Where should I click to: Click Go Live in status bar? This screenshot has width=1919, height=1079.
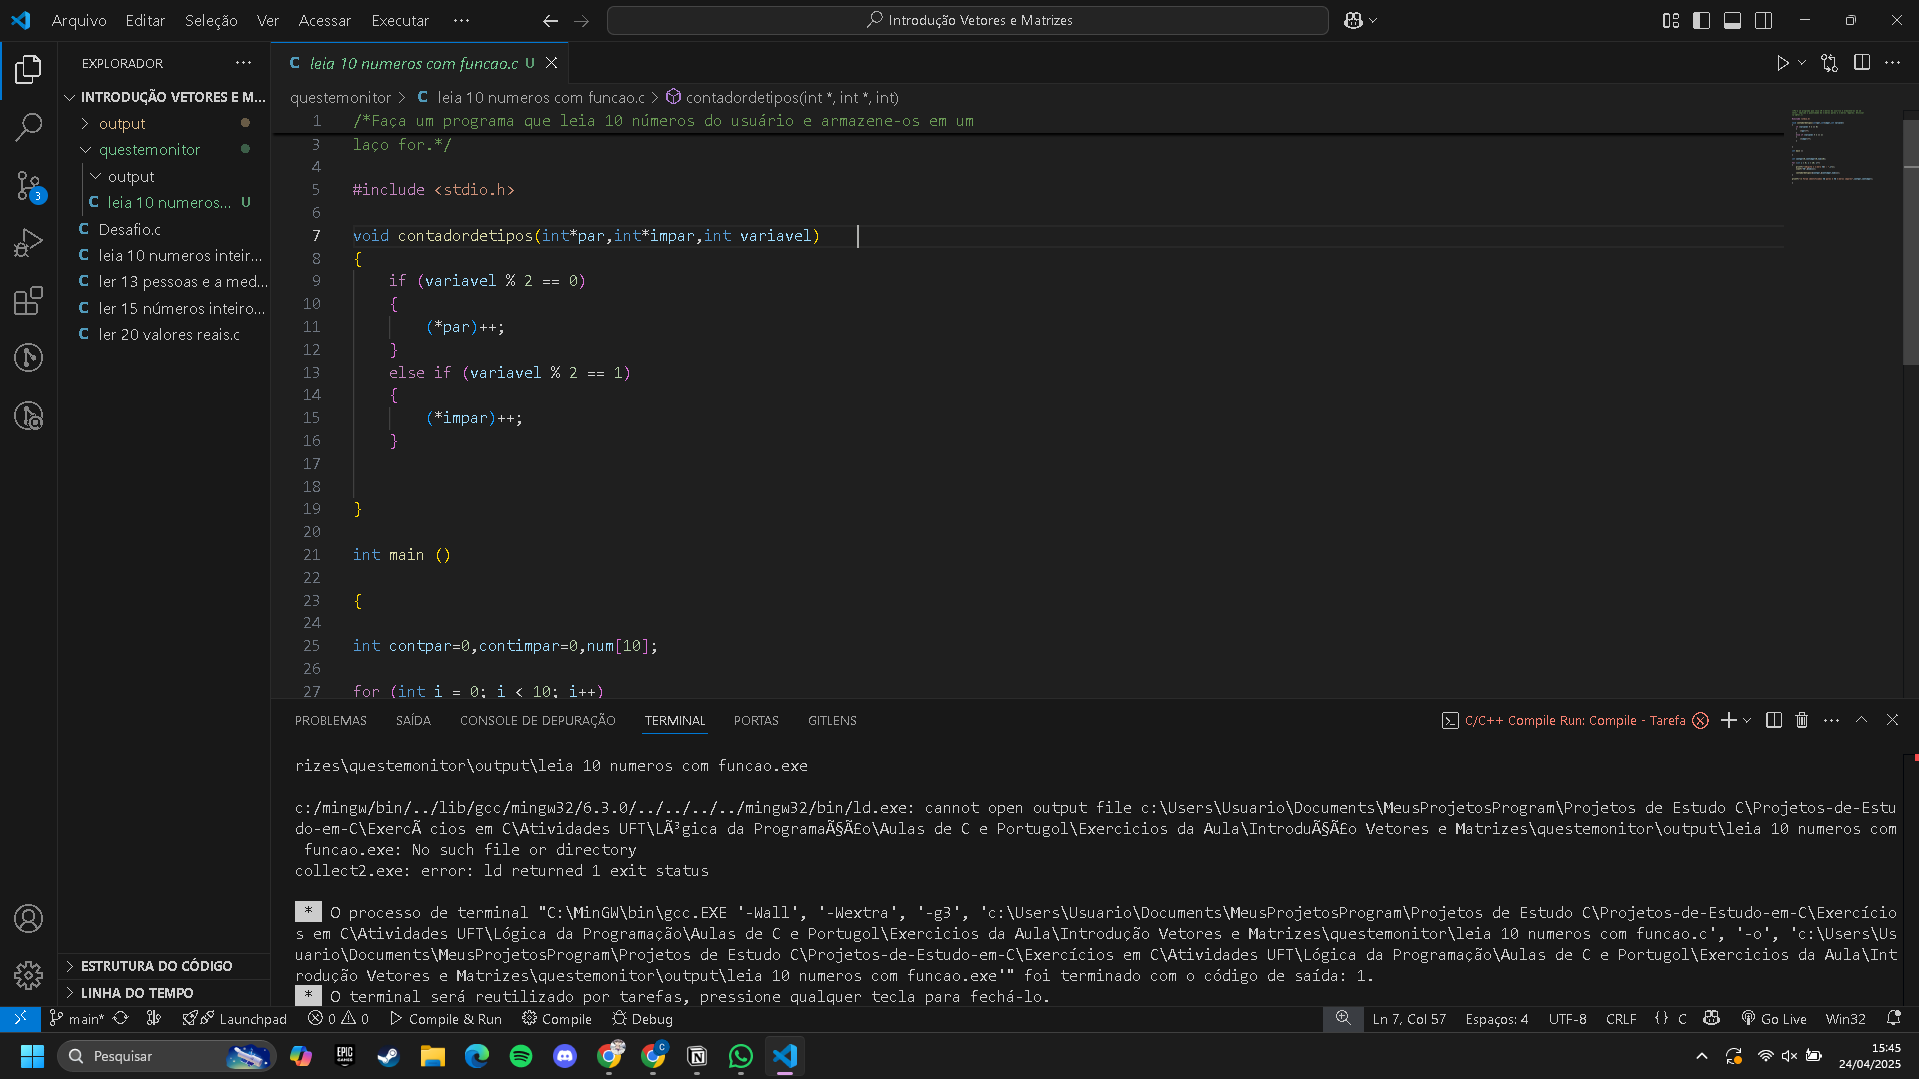[x=1773, y=1019]
